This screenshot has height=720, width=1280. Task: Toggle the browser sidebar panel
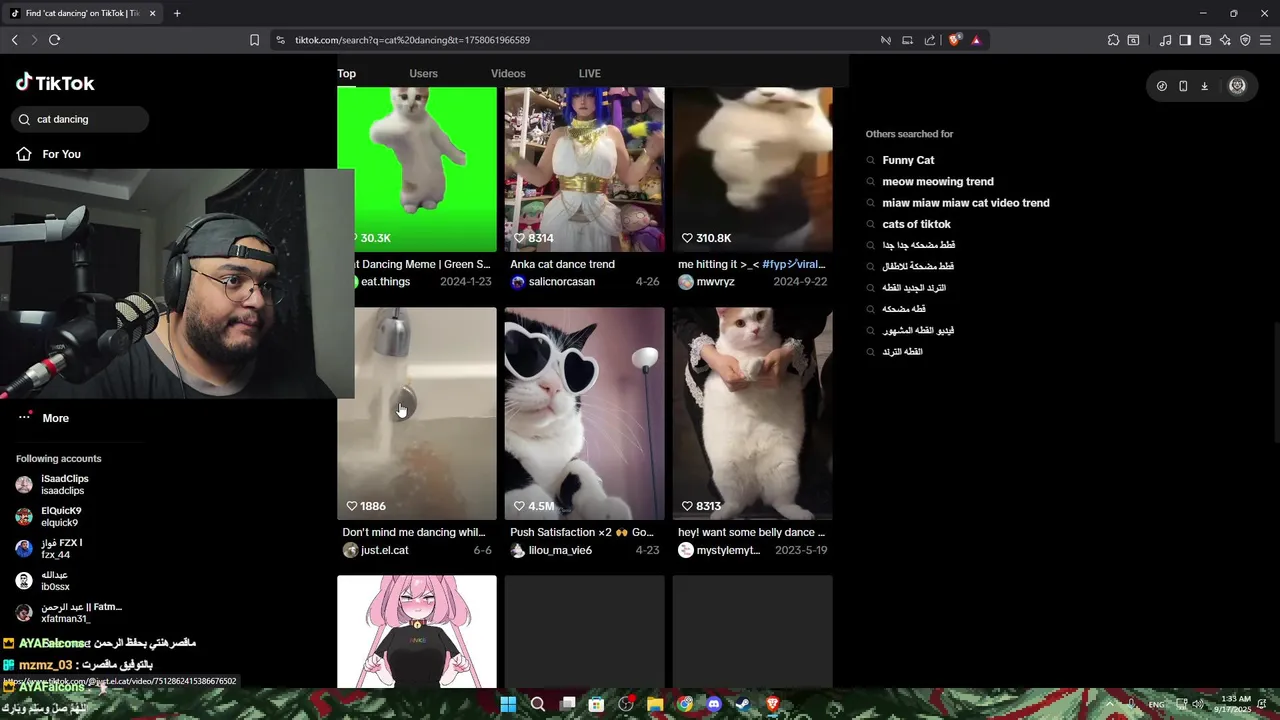coord(1185,40)
